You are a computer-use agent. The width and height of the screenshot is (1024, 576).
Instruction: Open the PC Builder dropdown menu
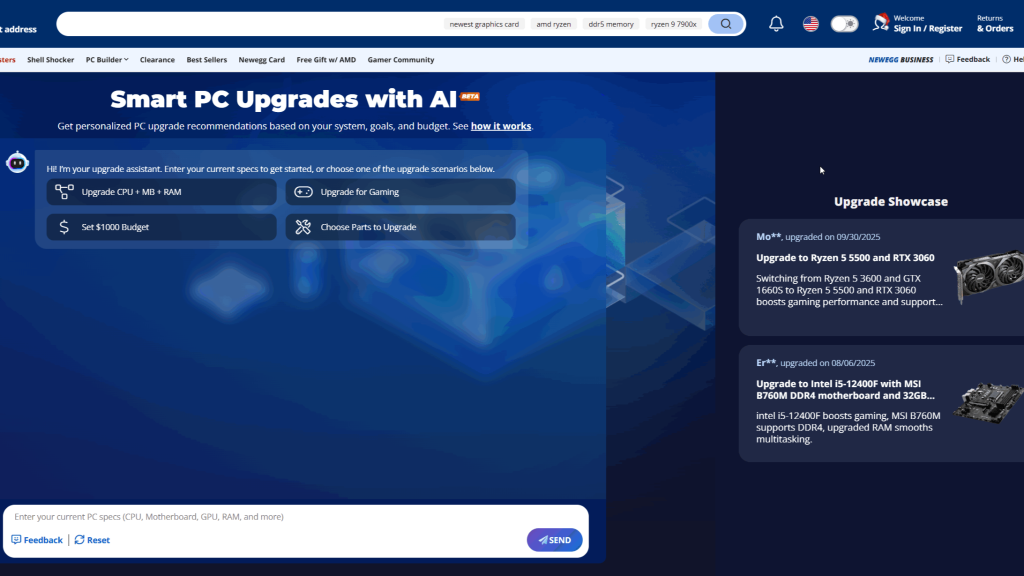click(106, 59)
